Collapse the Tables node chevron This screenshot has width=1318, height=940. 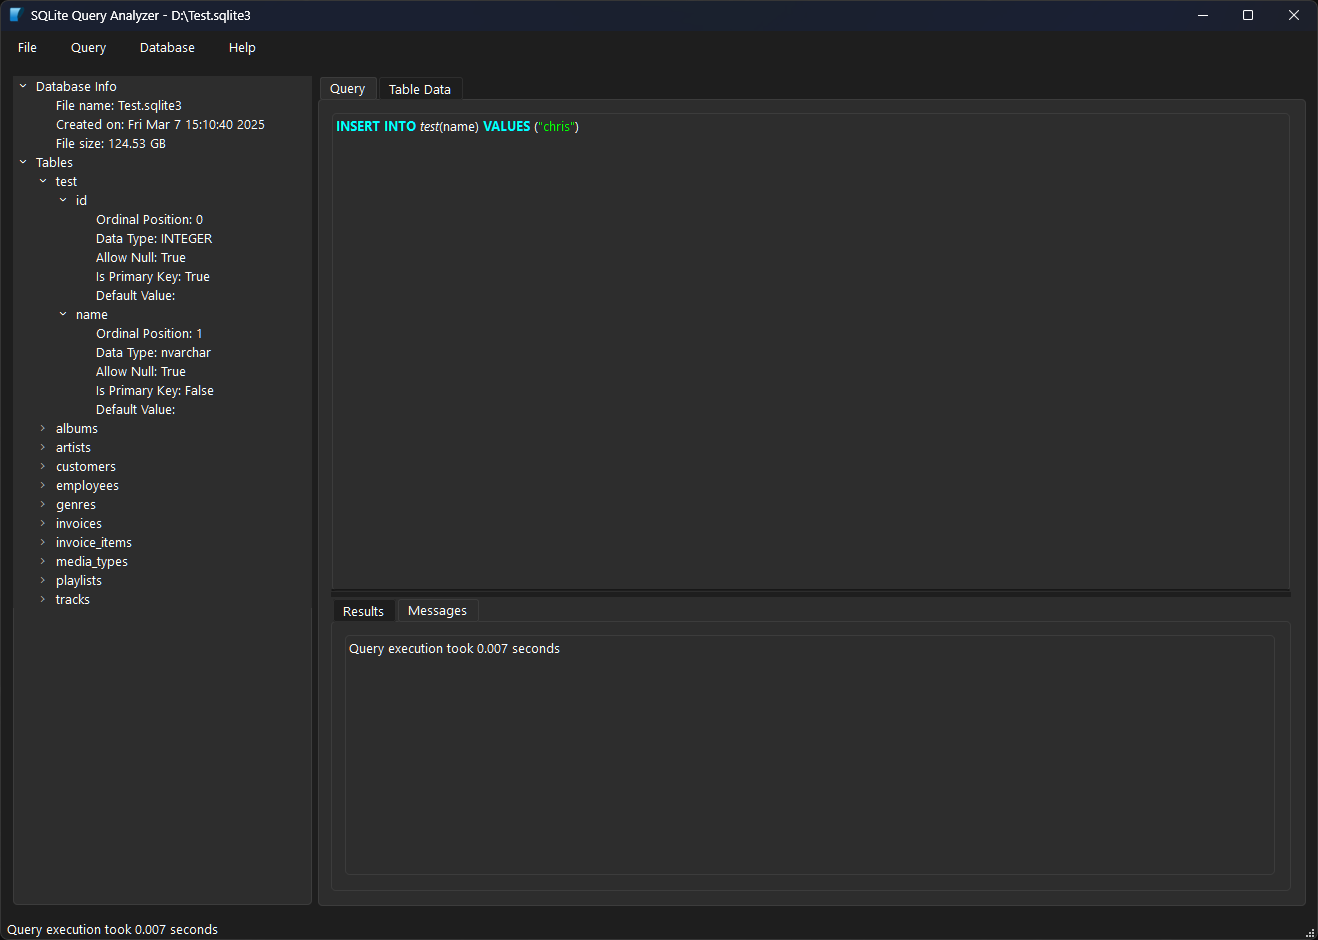(23, 162)
